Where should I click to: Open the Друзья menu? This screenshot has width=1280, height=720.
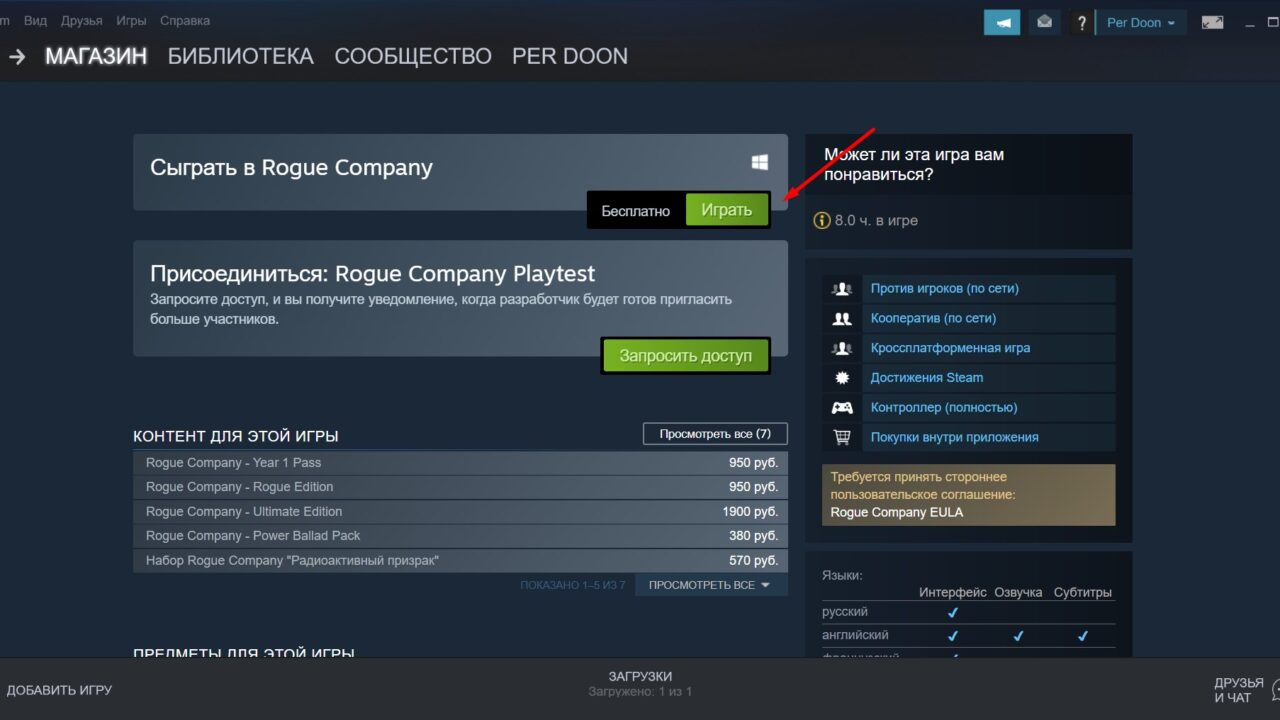(82, 20)
